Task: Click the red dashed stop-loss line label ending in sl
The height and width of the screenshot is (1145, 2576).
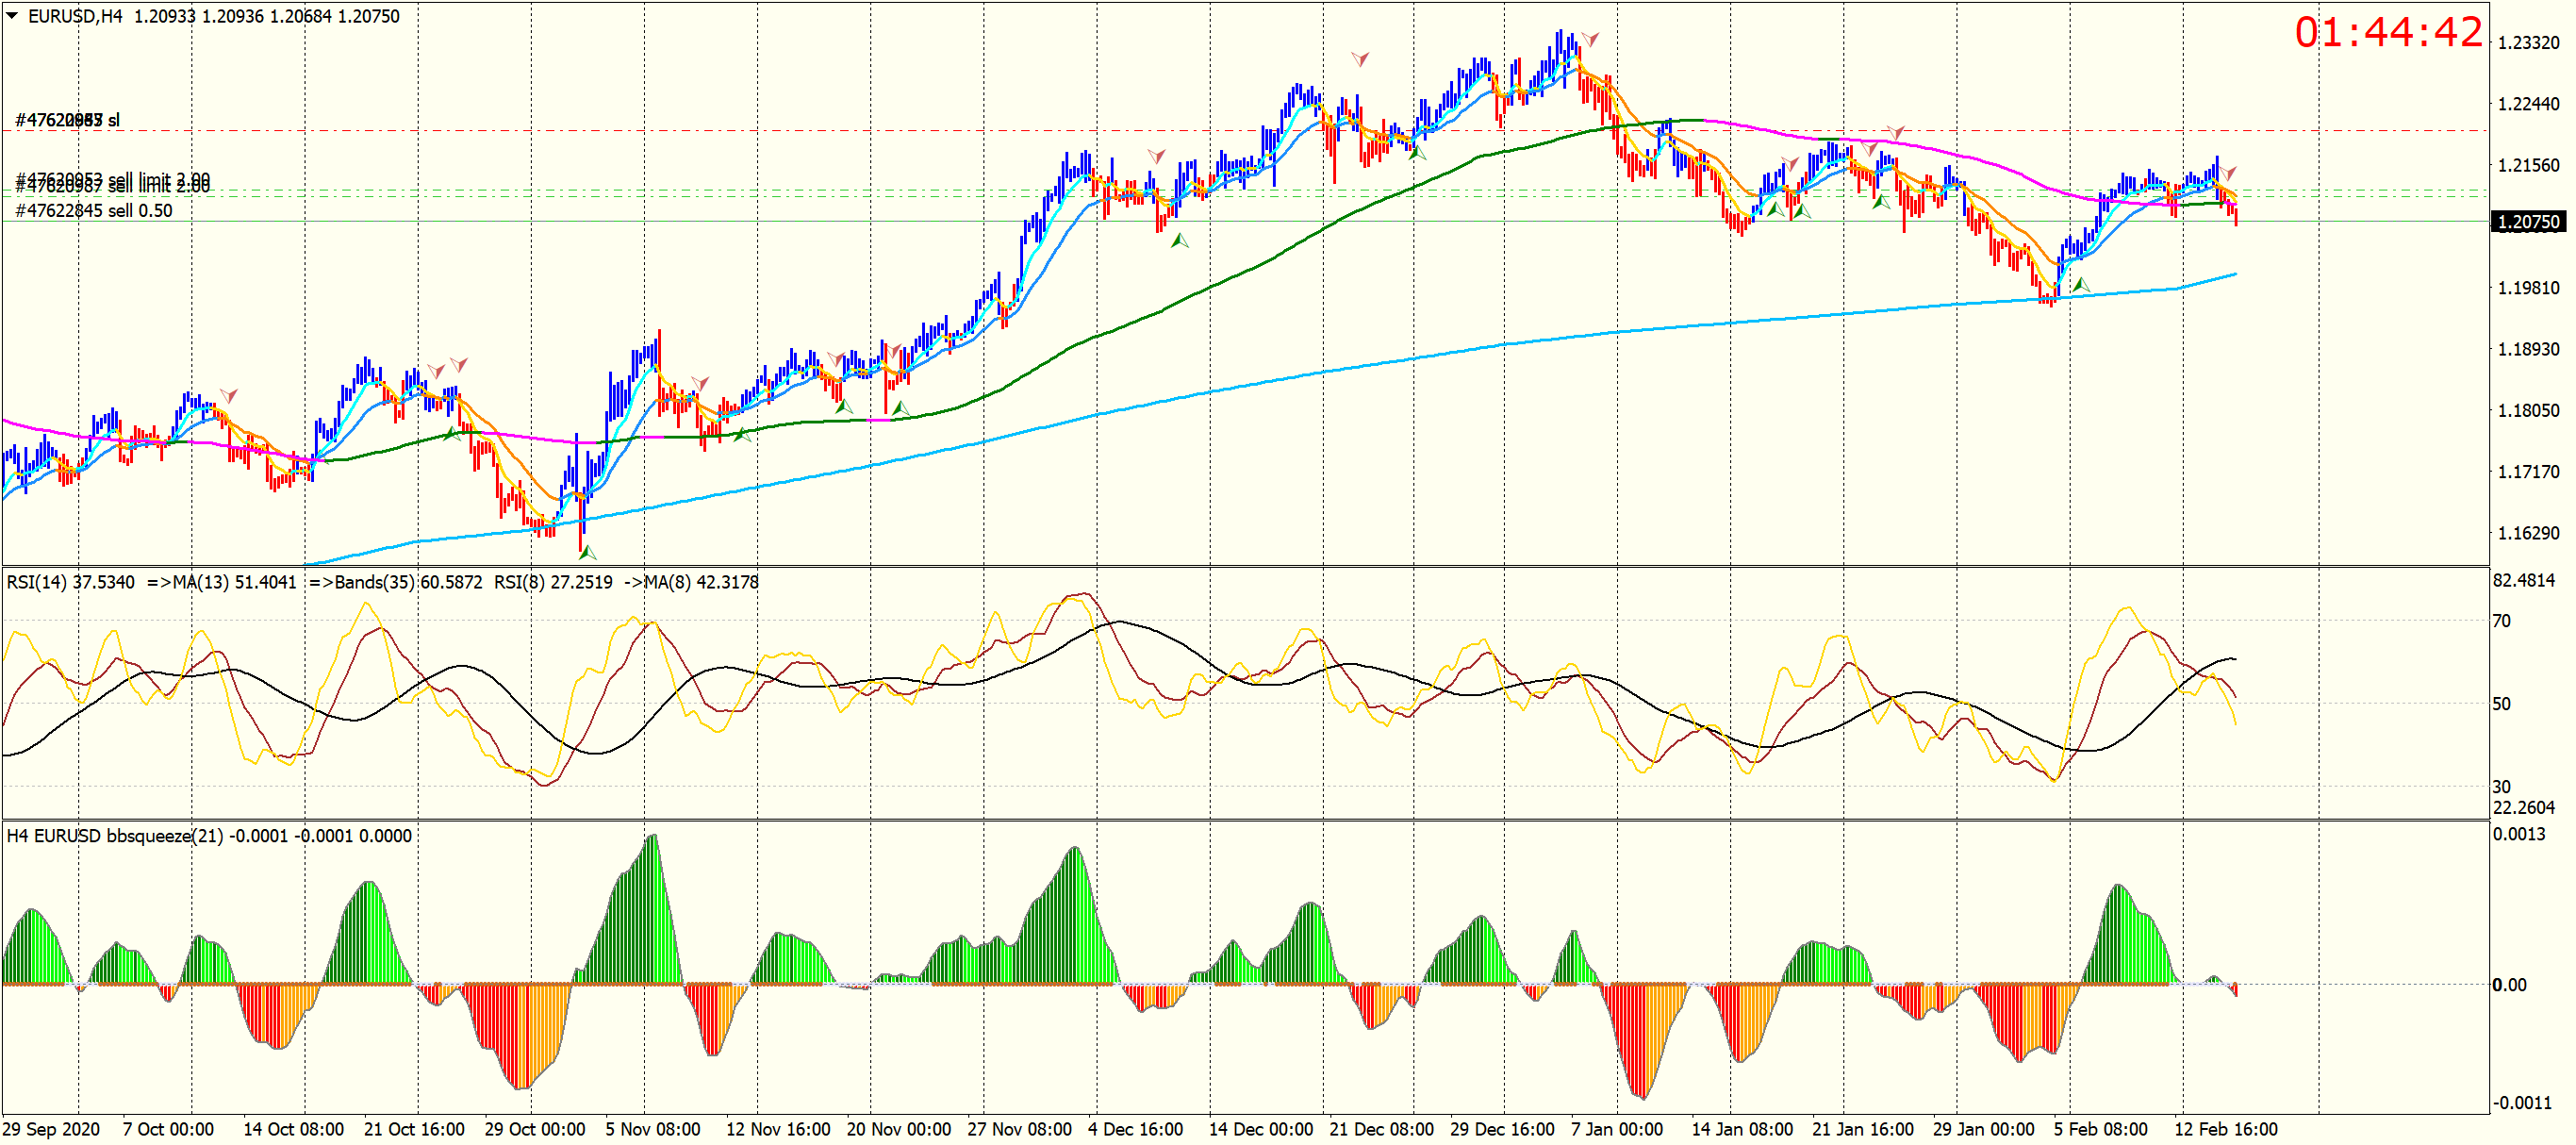Action: tap(68, 120)
